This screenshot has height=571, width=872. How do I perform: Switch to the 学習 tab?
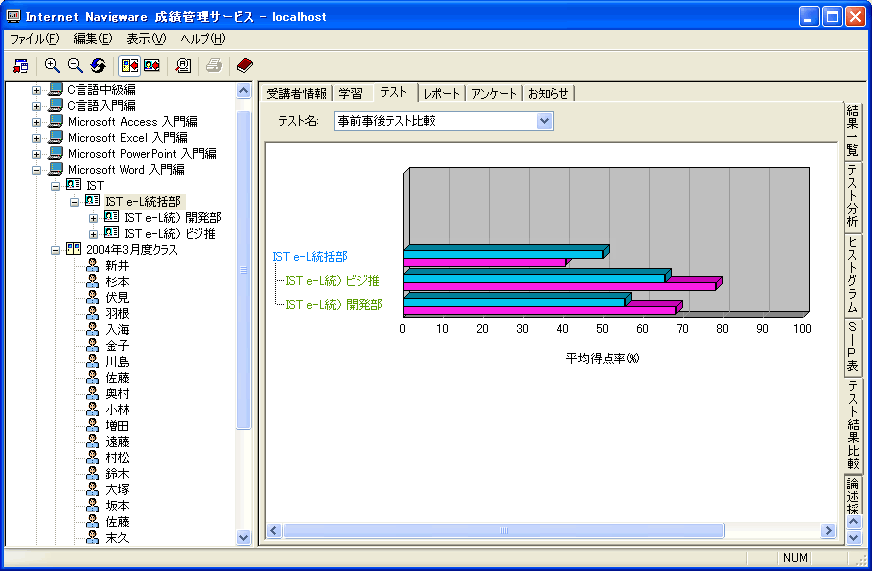(350, 93)
